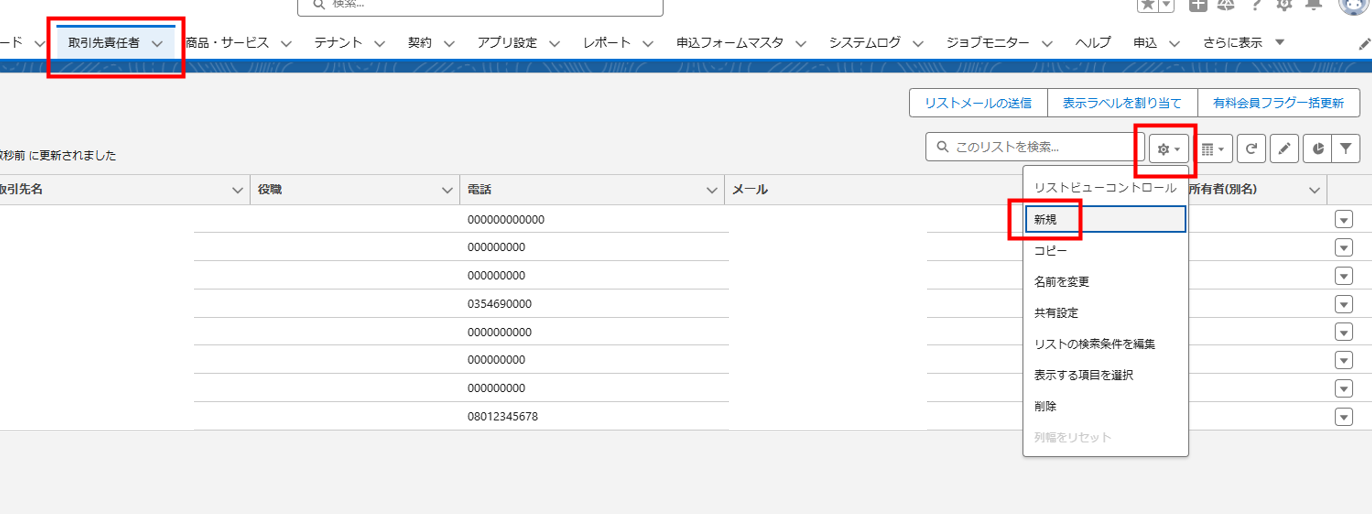Select 新規 from list view controls
This screenshot has width=1372, height=514.
pyautogui.click(x=1046, y=219)
